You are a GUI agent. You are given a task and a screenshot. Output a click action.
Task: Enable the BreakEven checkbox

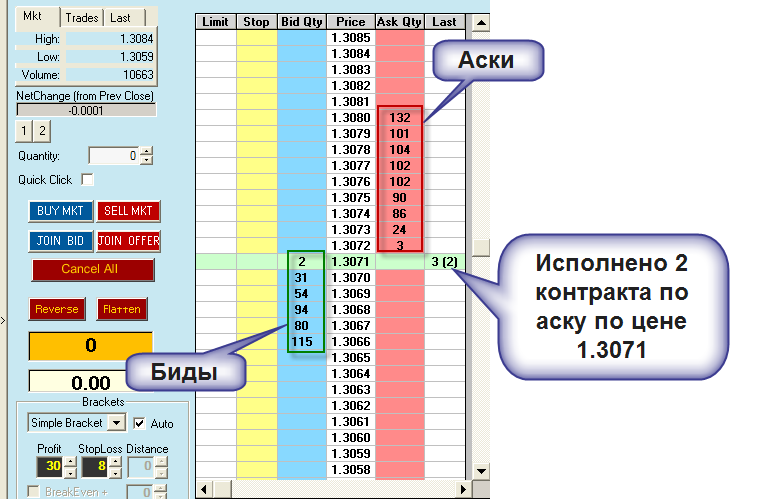point(33,491)
